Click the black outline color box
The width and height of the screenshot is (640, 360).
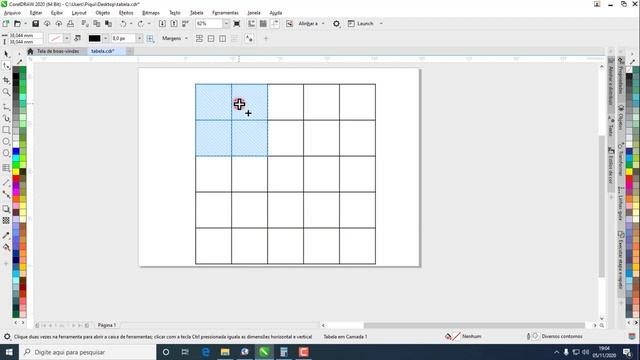pos(94,38)
